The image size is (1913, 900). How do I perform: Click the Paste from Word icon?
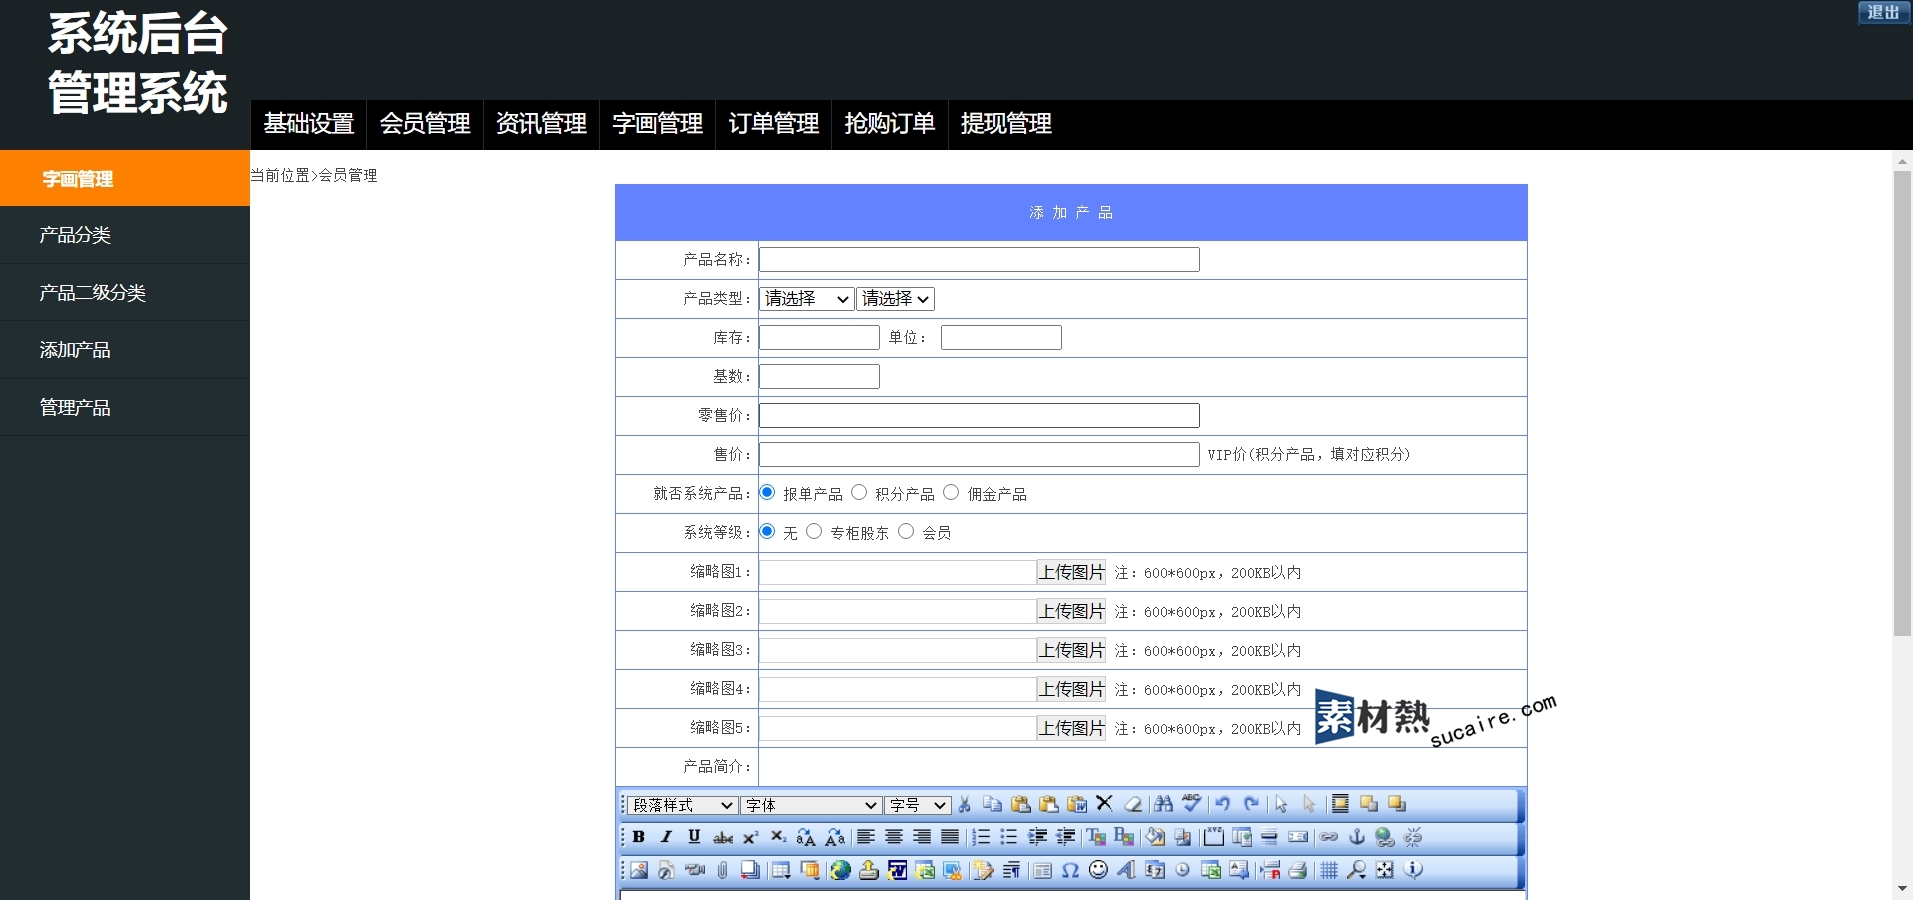click(1077, 804)
